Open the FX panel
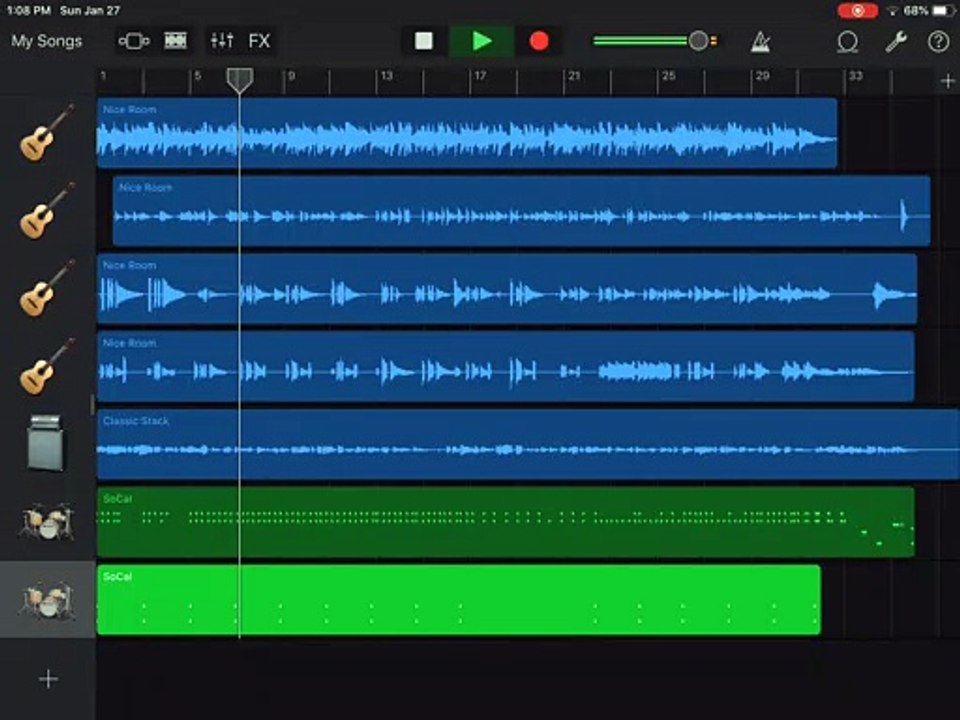 click(x=259, y=41)
